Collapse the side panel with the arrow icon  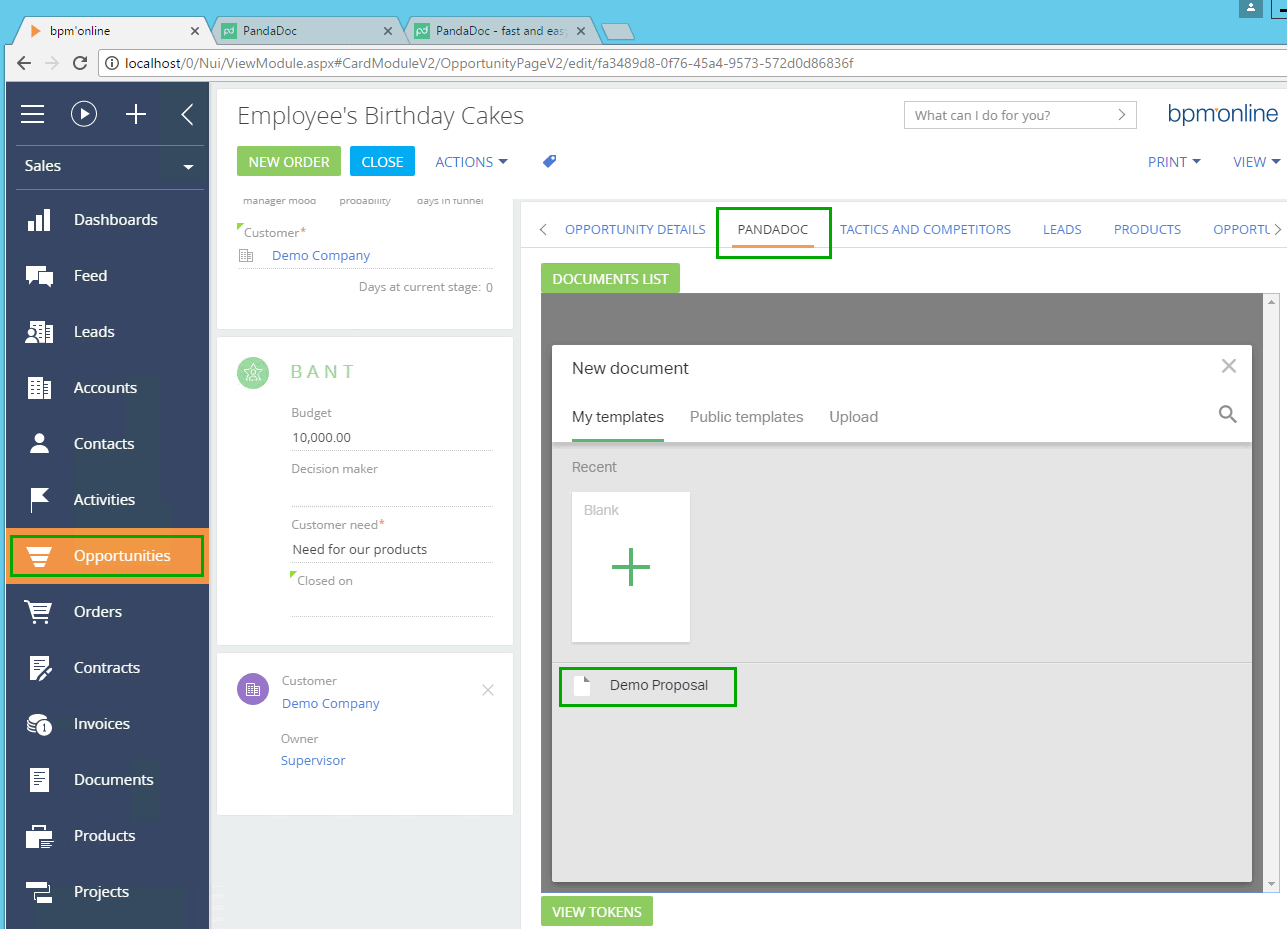point(187,115)
